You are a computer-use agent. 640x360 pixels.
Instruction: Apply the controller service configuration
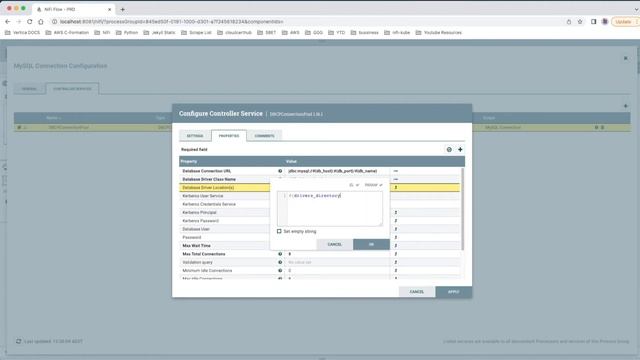(453, 292)
